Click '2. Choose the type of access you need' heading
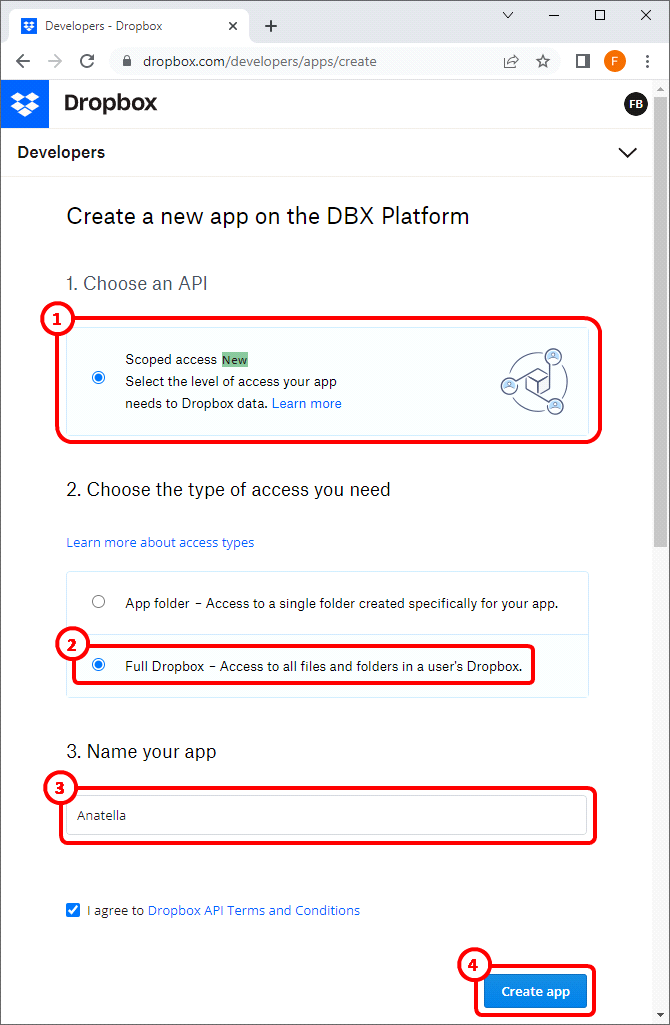The height and width of the screenshot is (1025, 670). pyautogui.click(x=228, y=489)
